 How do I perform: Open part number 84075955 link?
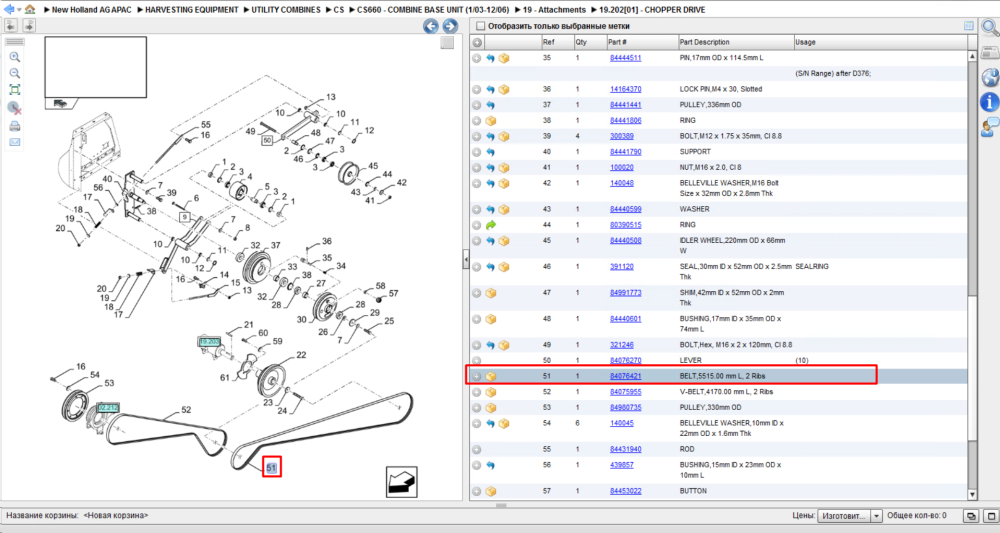(626, 392)
